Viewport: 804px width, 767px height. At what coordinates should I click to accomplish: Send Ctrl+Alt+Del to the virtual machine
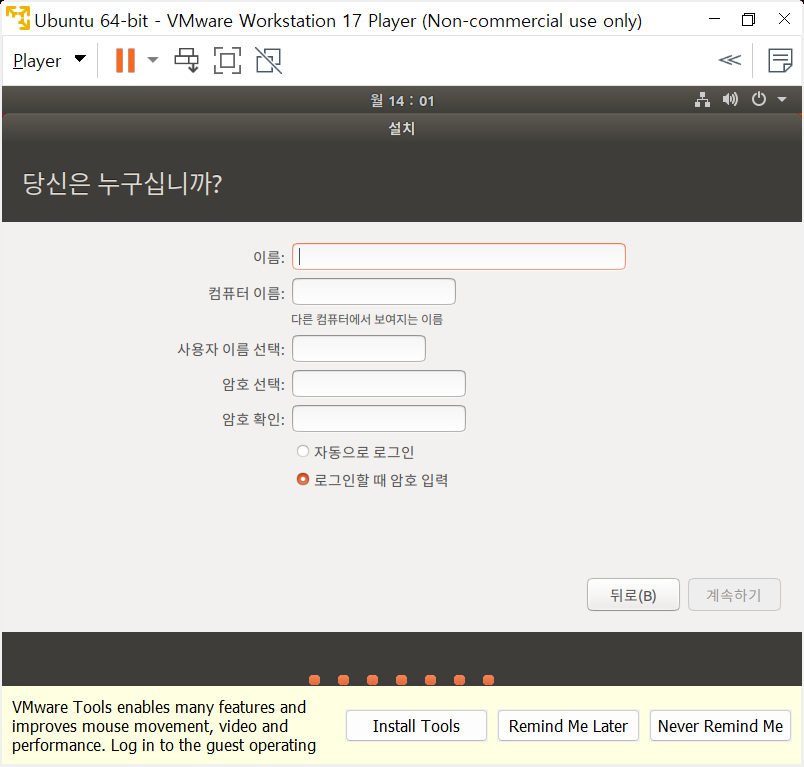[187, 60]
